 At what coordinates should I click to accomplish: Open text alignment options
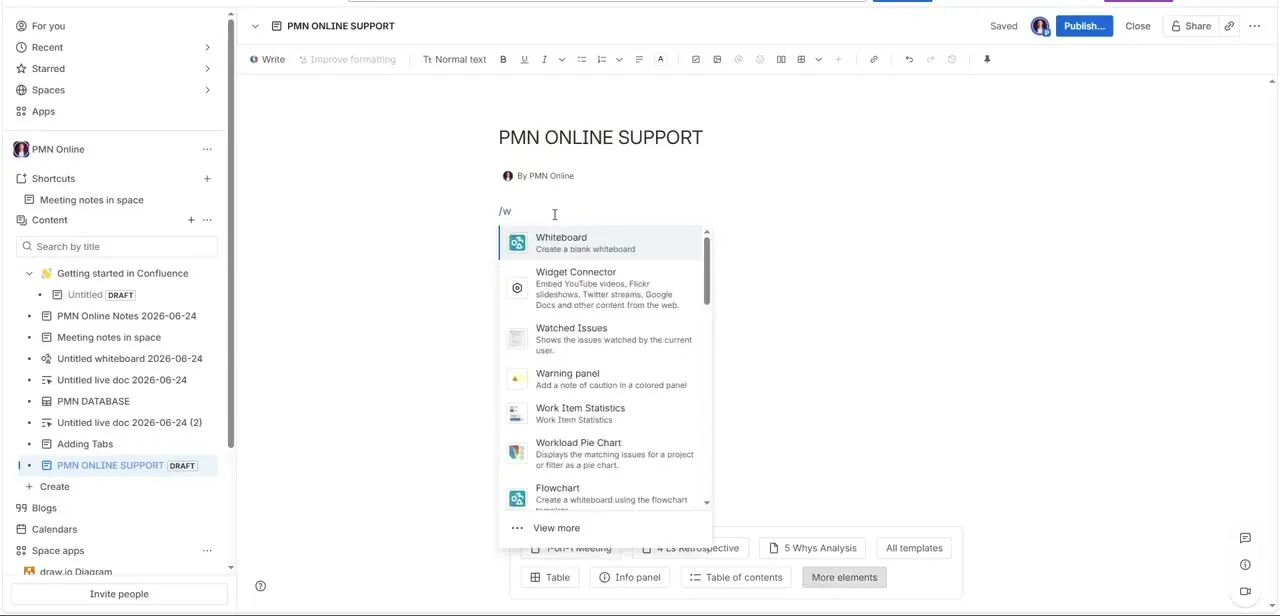click(x=639, y=59)
